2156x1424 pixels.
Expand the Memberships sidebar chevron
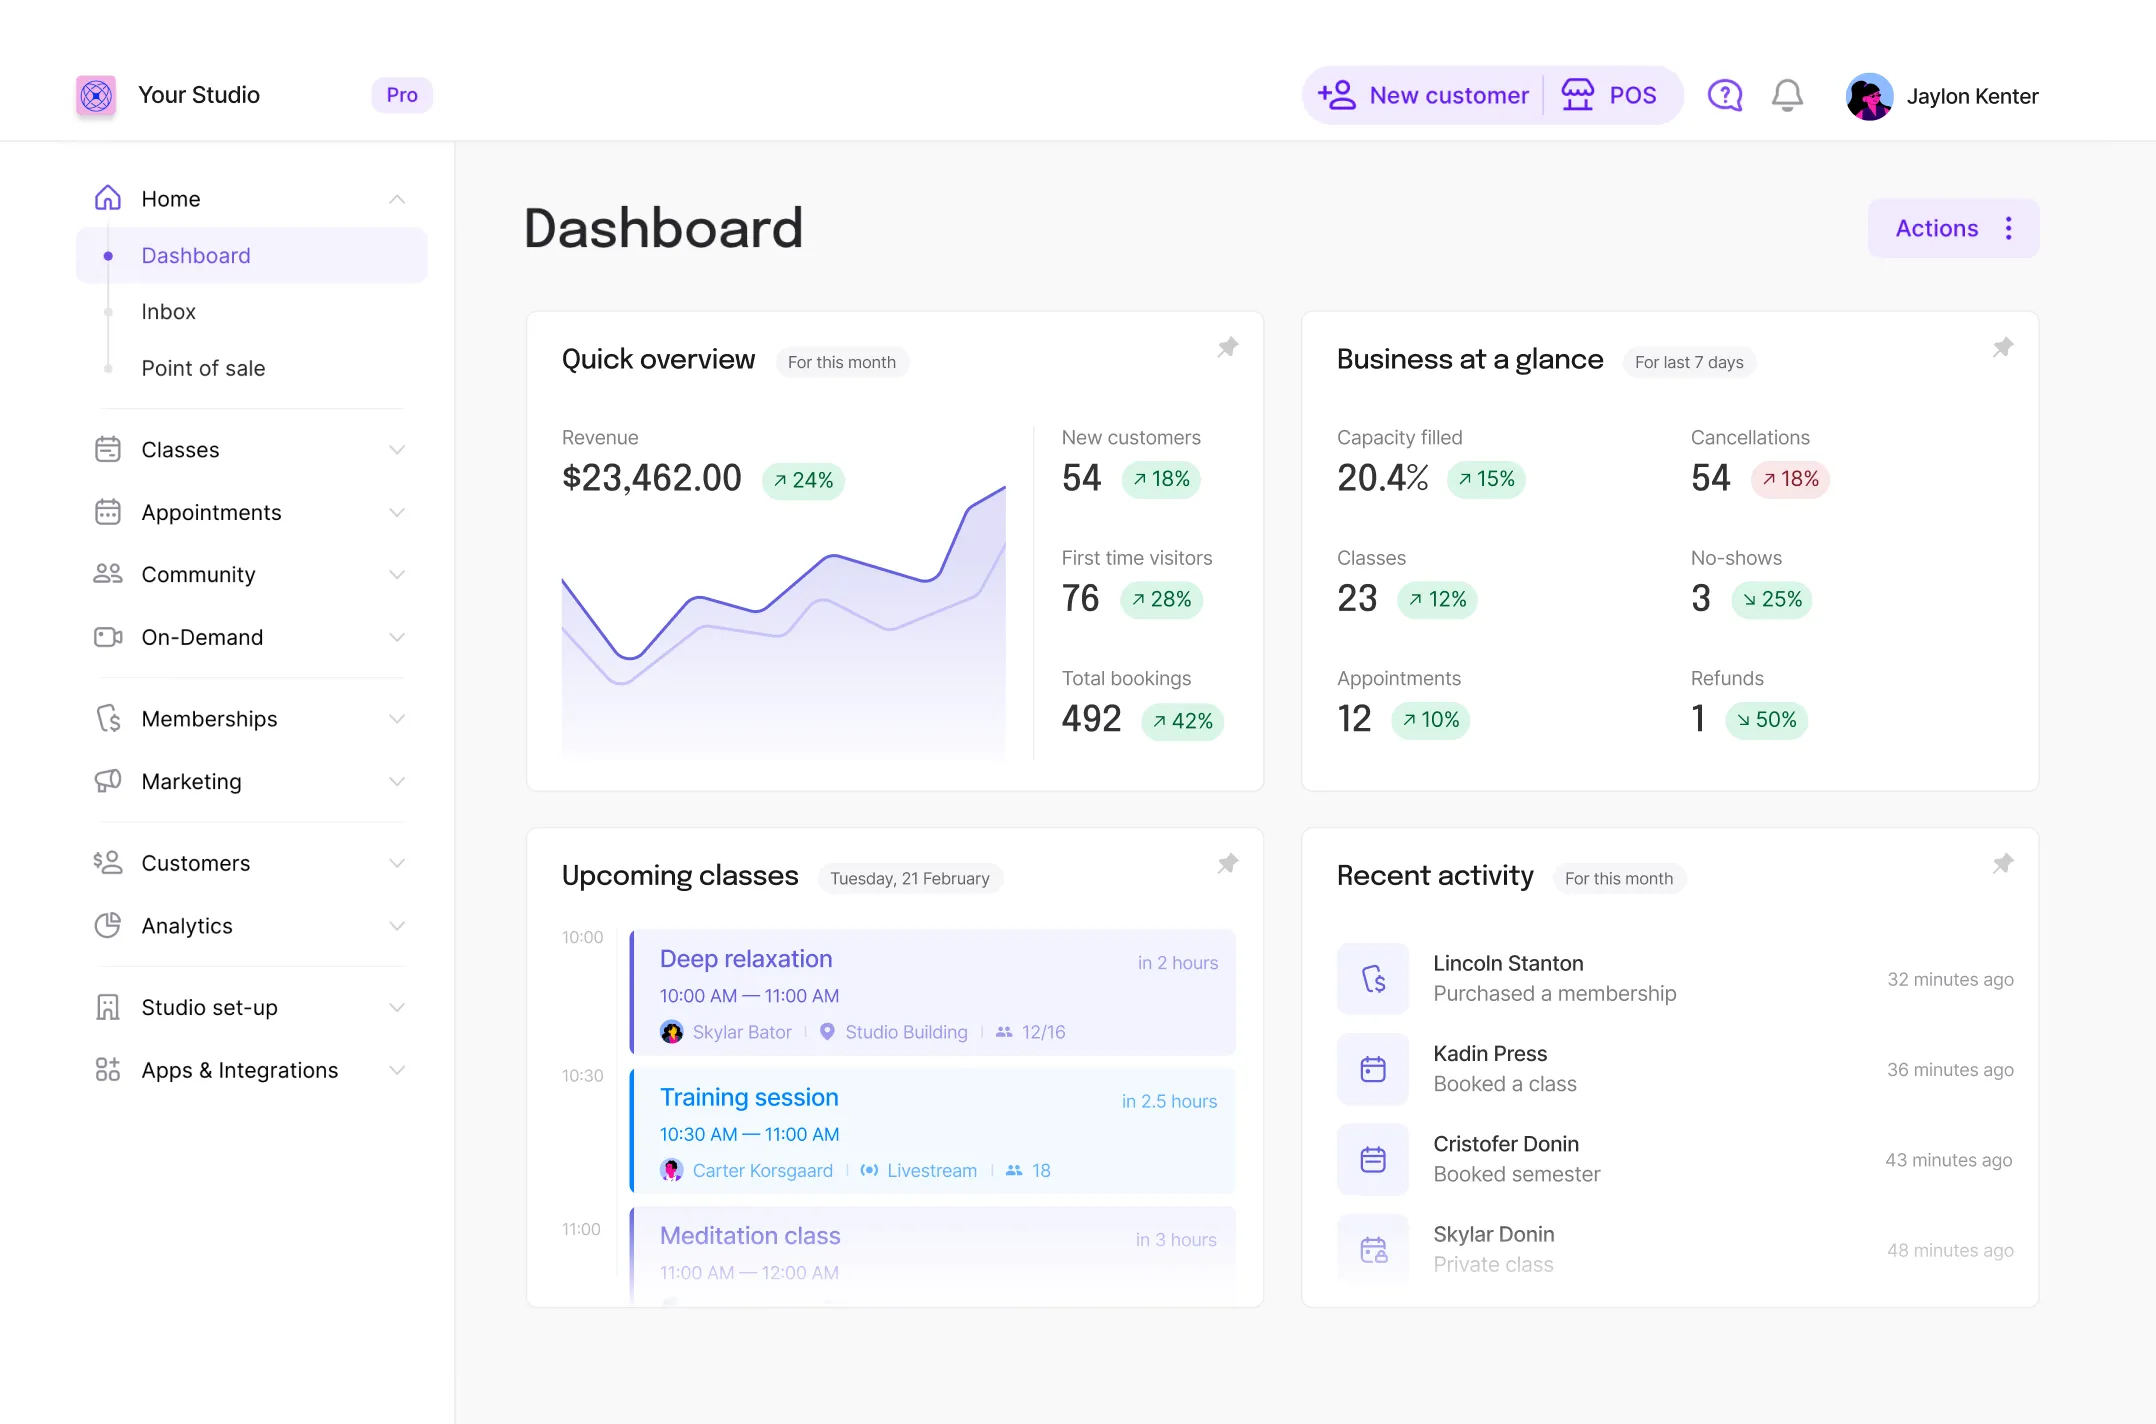point(397,719)
